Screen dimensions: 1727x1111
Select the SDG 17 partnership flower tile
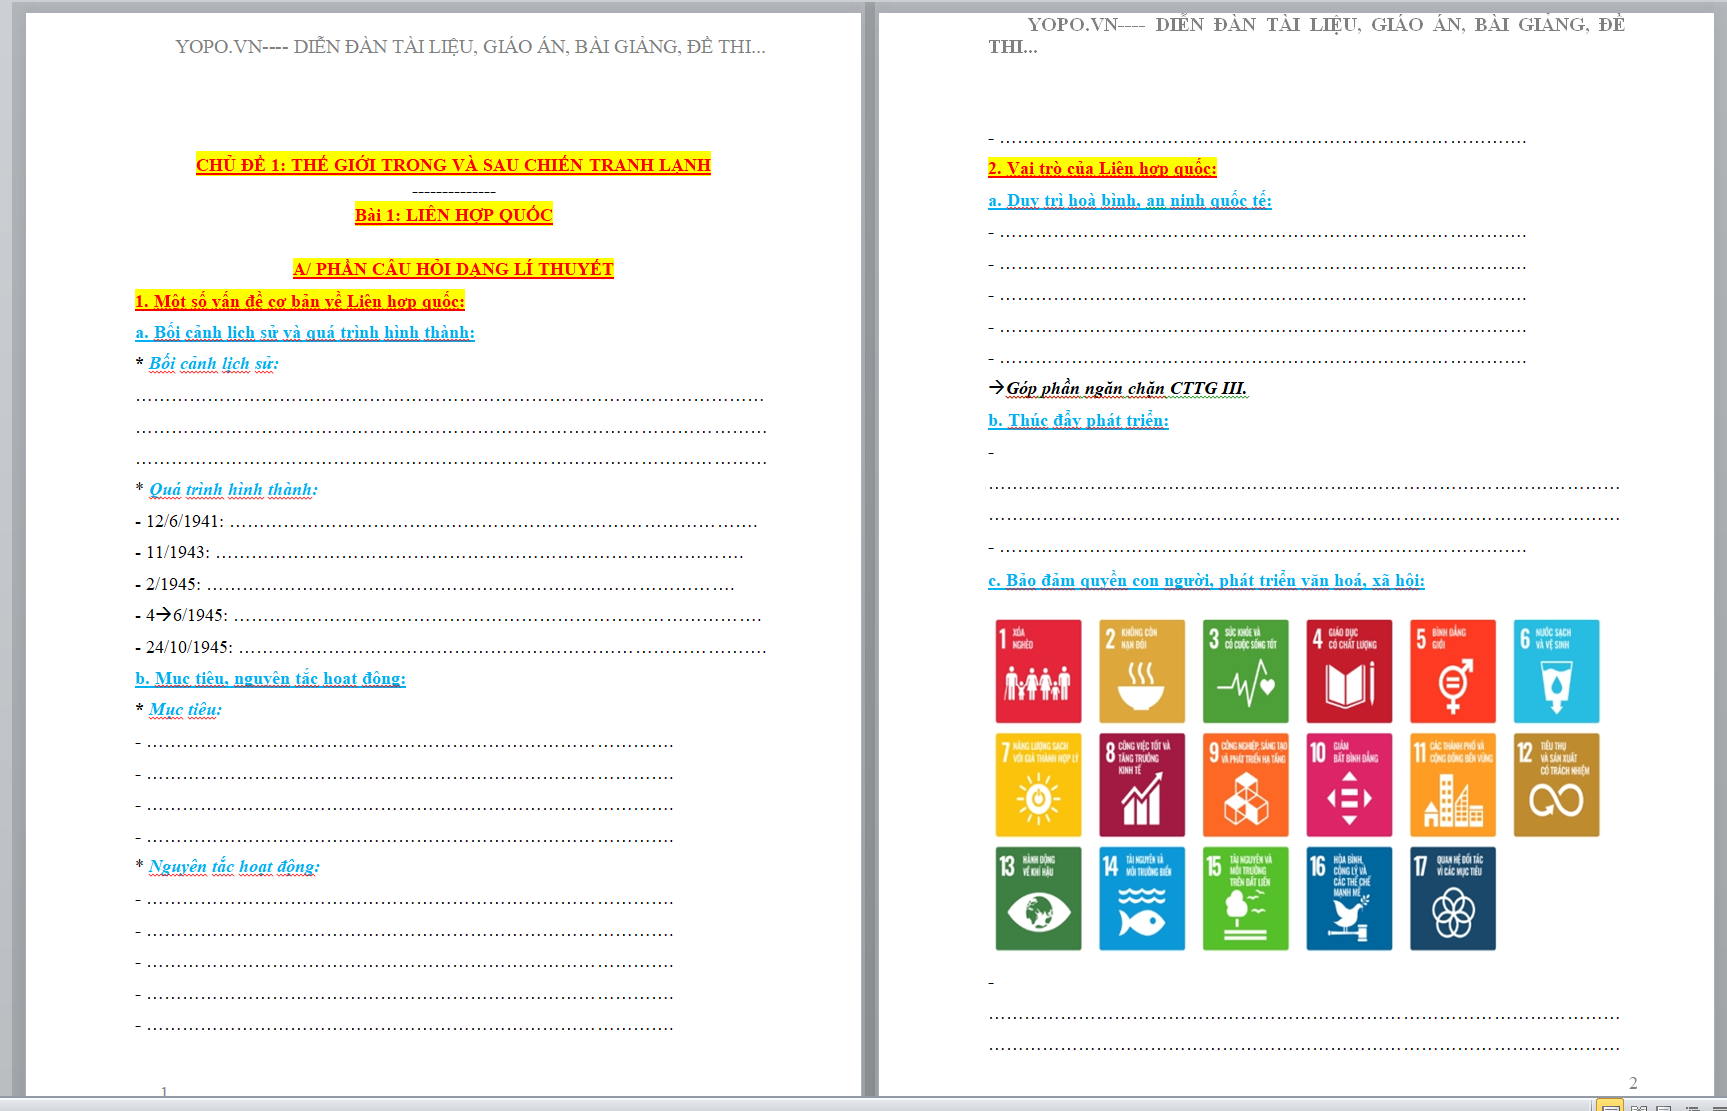pos(1453,899)
